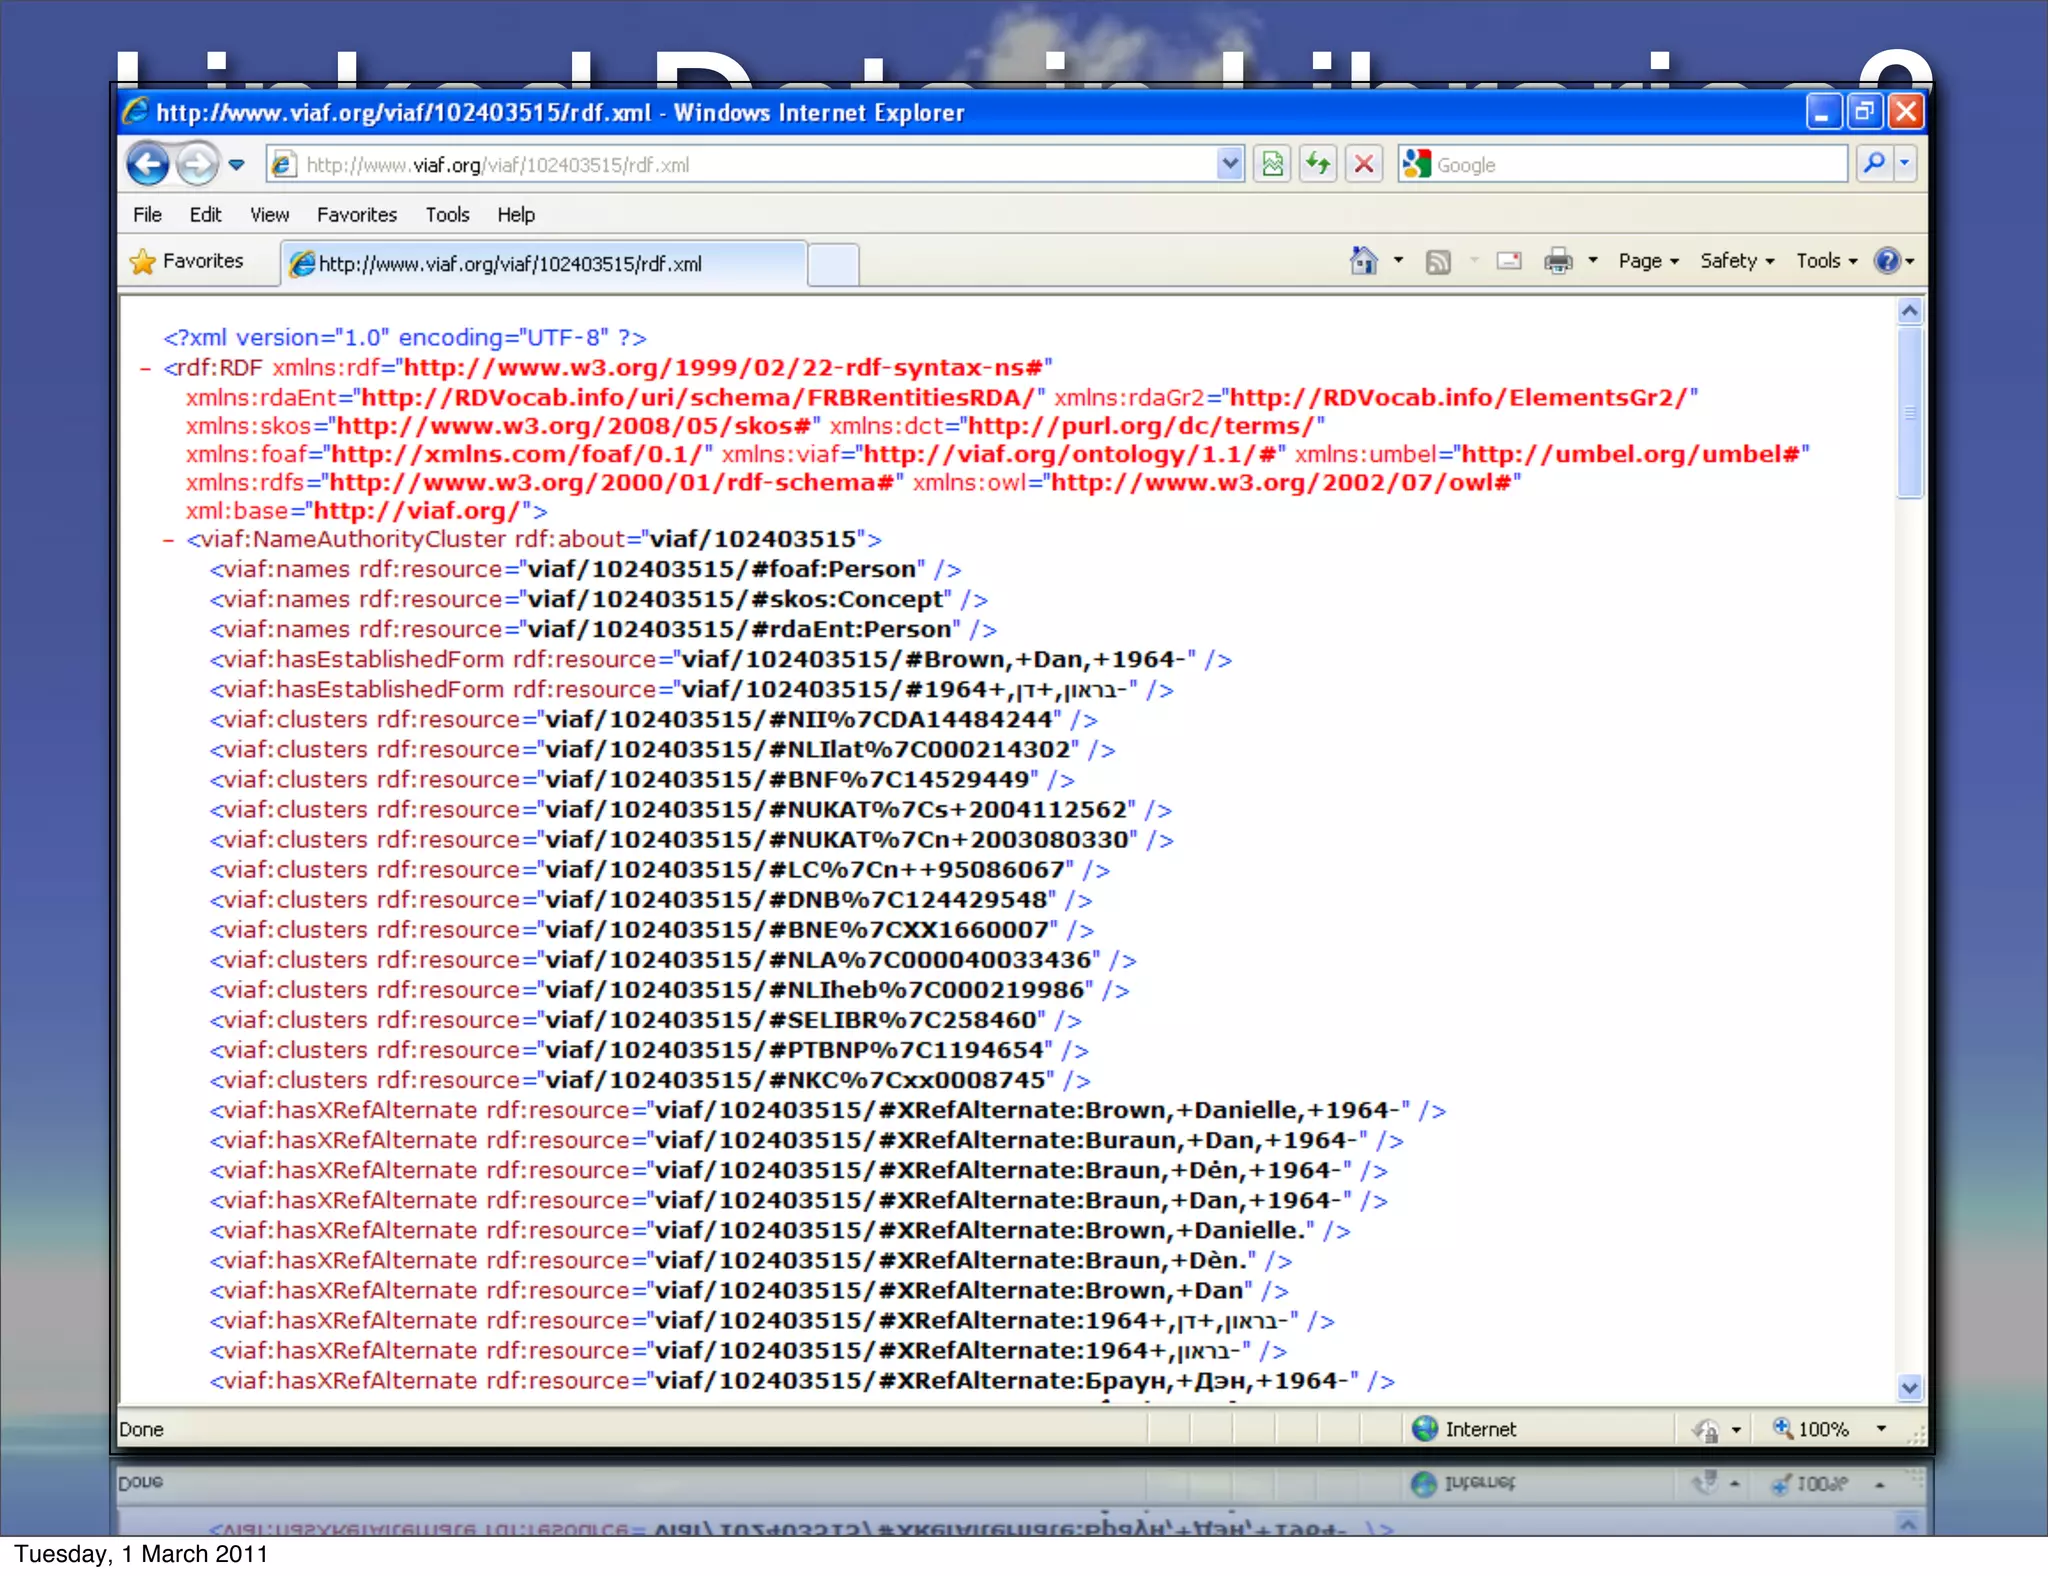Image resolution: width=2048 pixels, height=1576 pixels.
Task: Click the search magnifier icon
Action: pyautogui.click(x=1874, y=163)
